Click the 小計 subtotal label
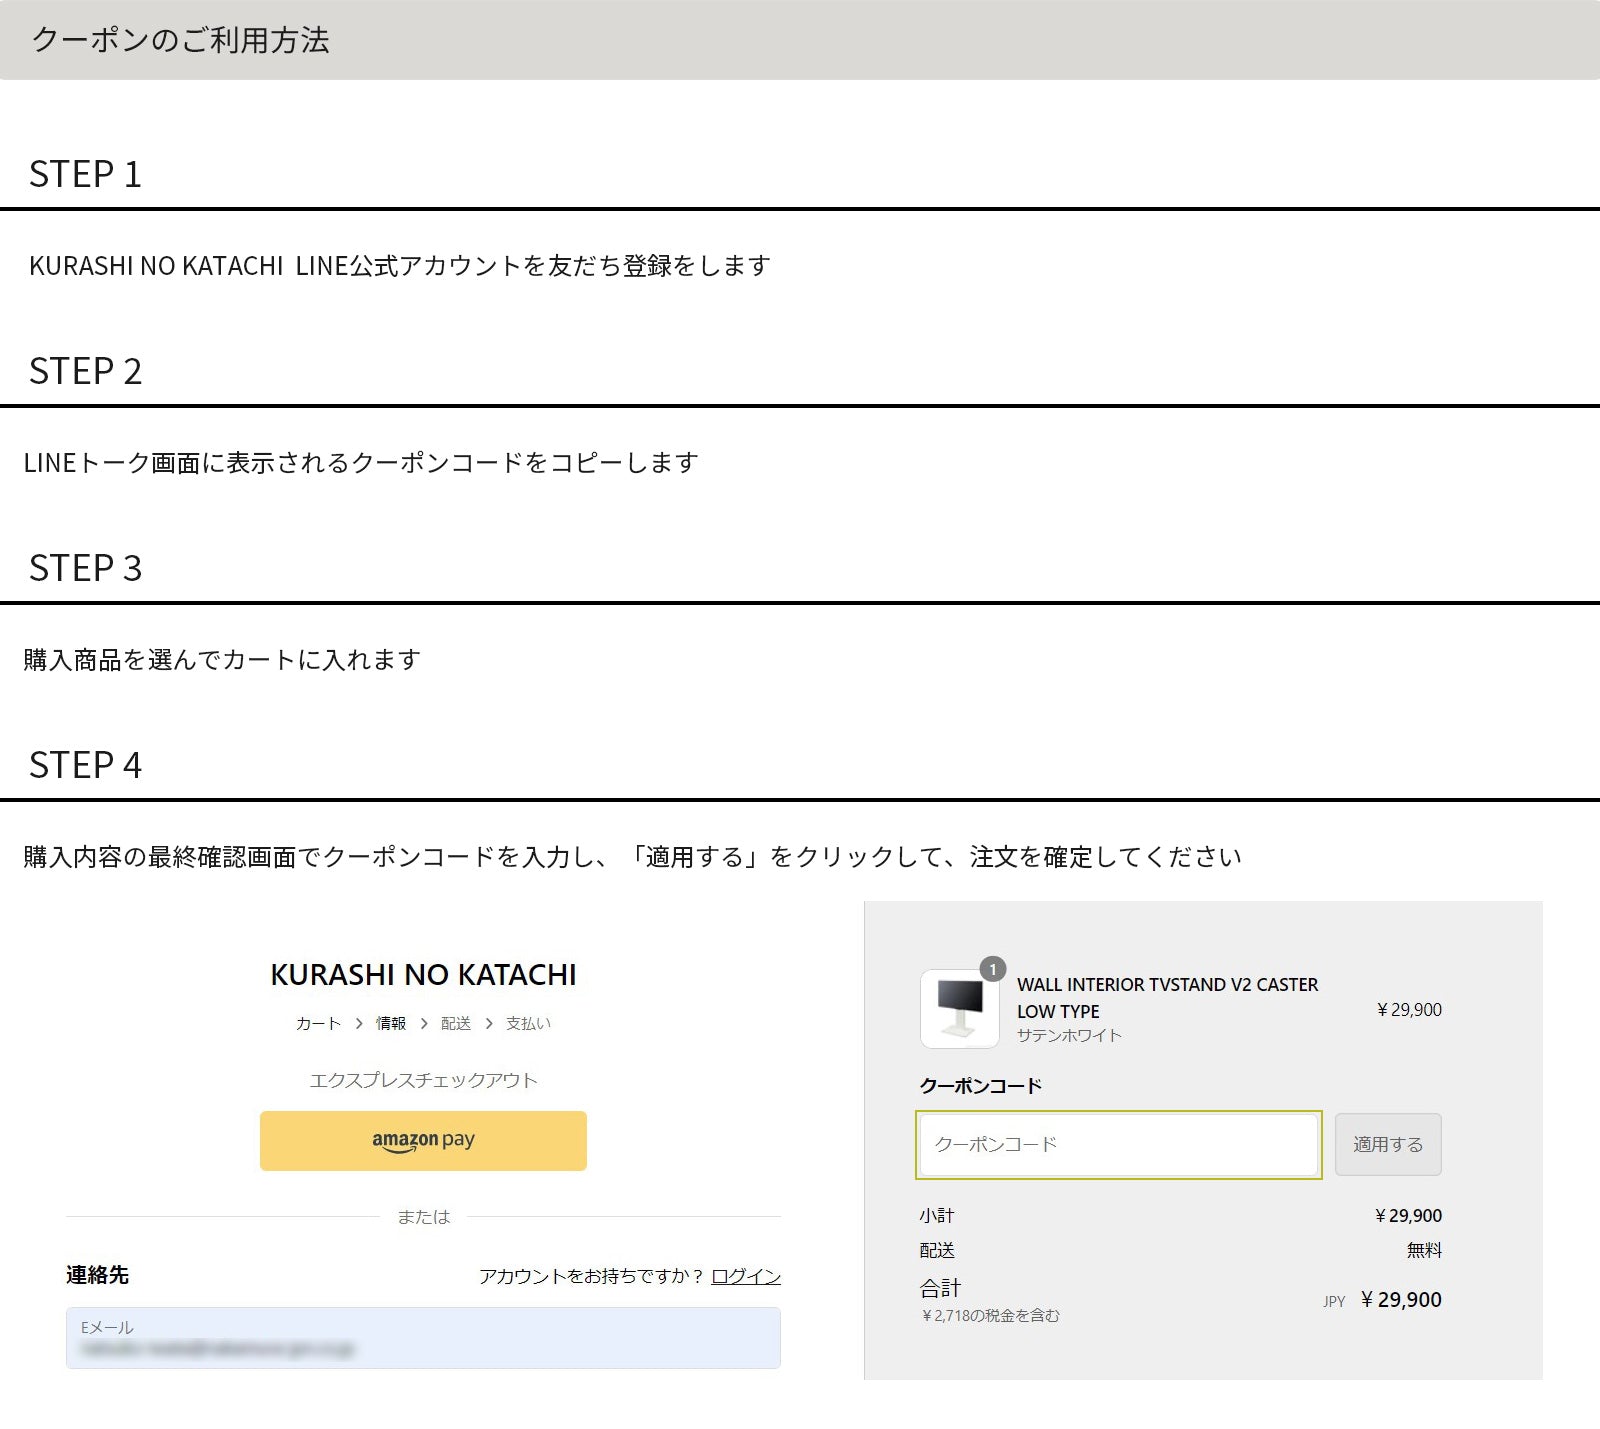 (937, 1215)
